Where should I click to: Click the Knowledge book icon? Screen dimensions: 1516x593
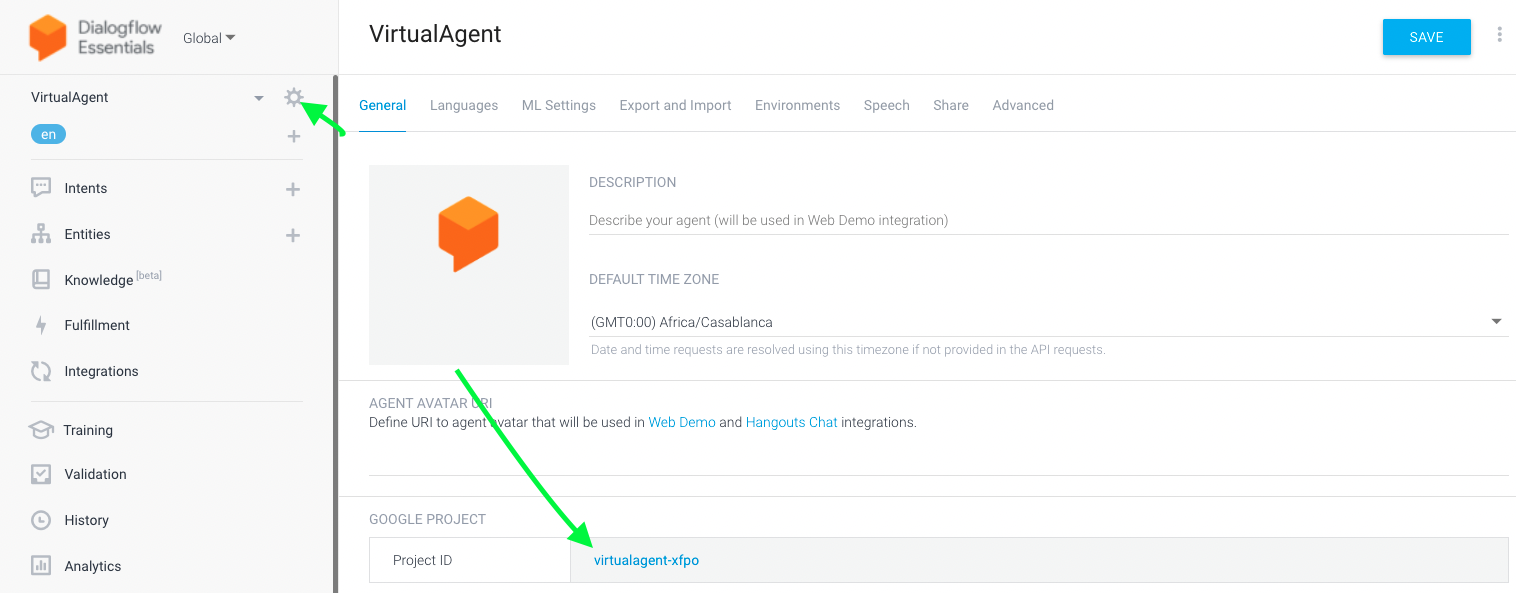(x=41, y=280)
